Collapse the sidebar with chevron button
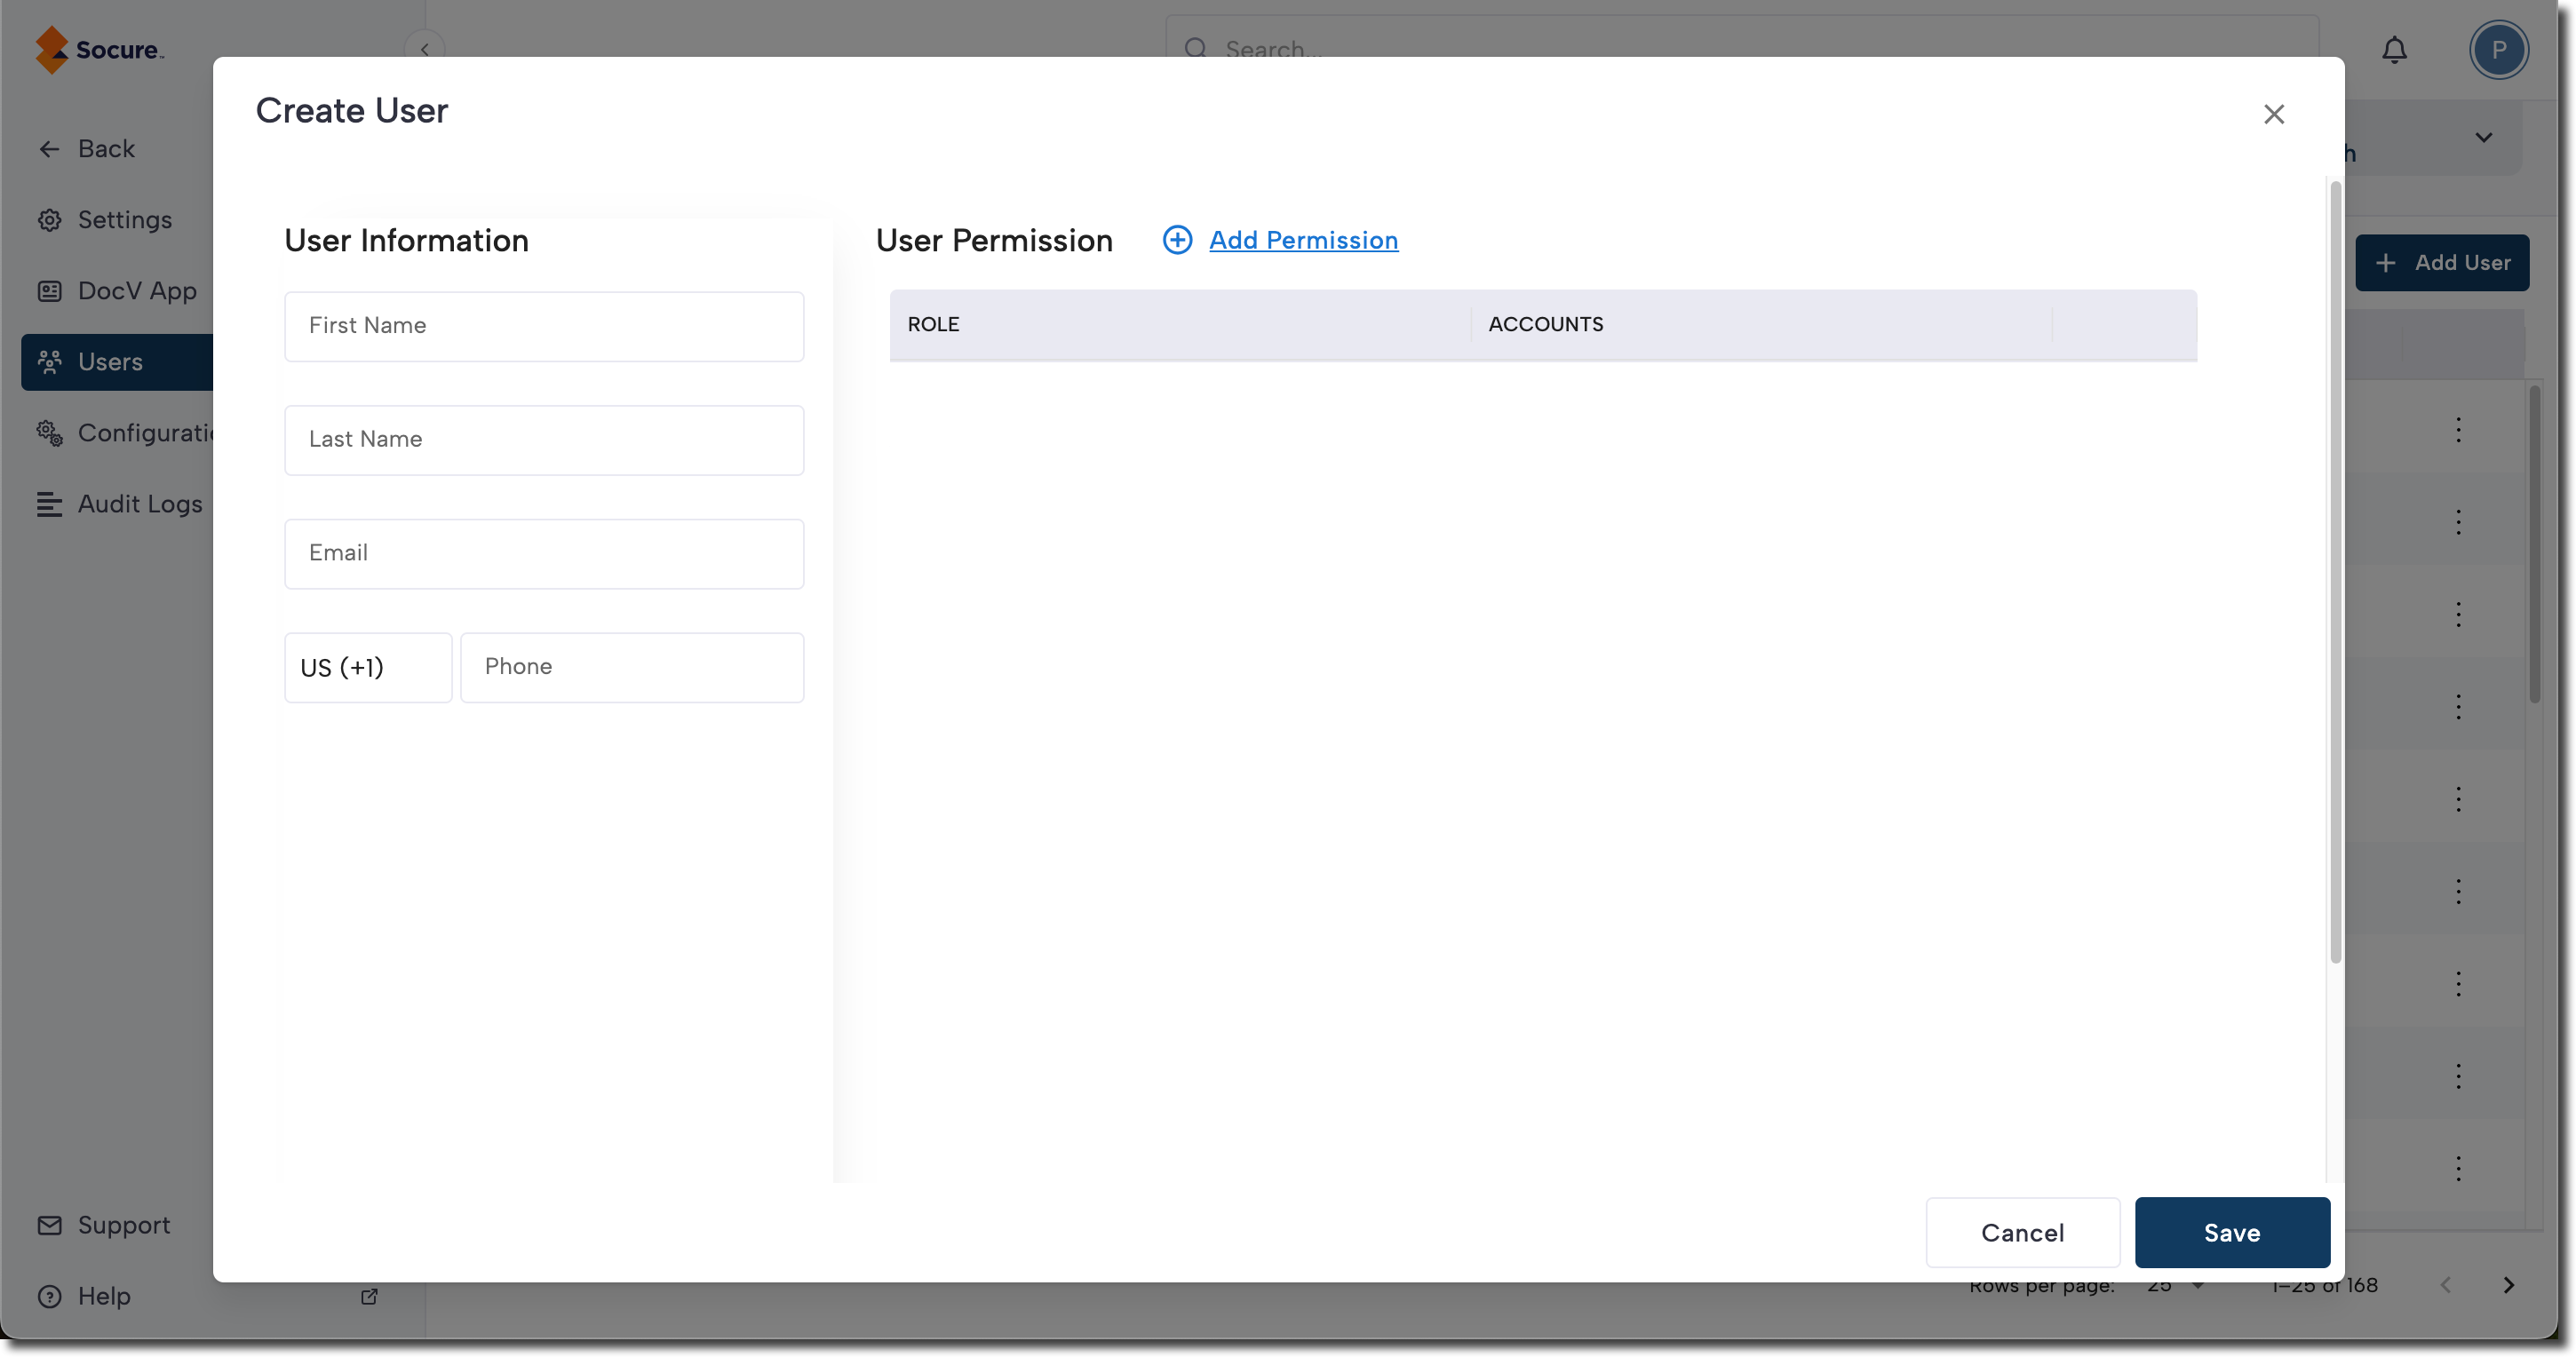Screen dimensions: 2576x1357 424,49
